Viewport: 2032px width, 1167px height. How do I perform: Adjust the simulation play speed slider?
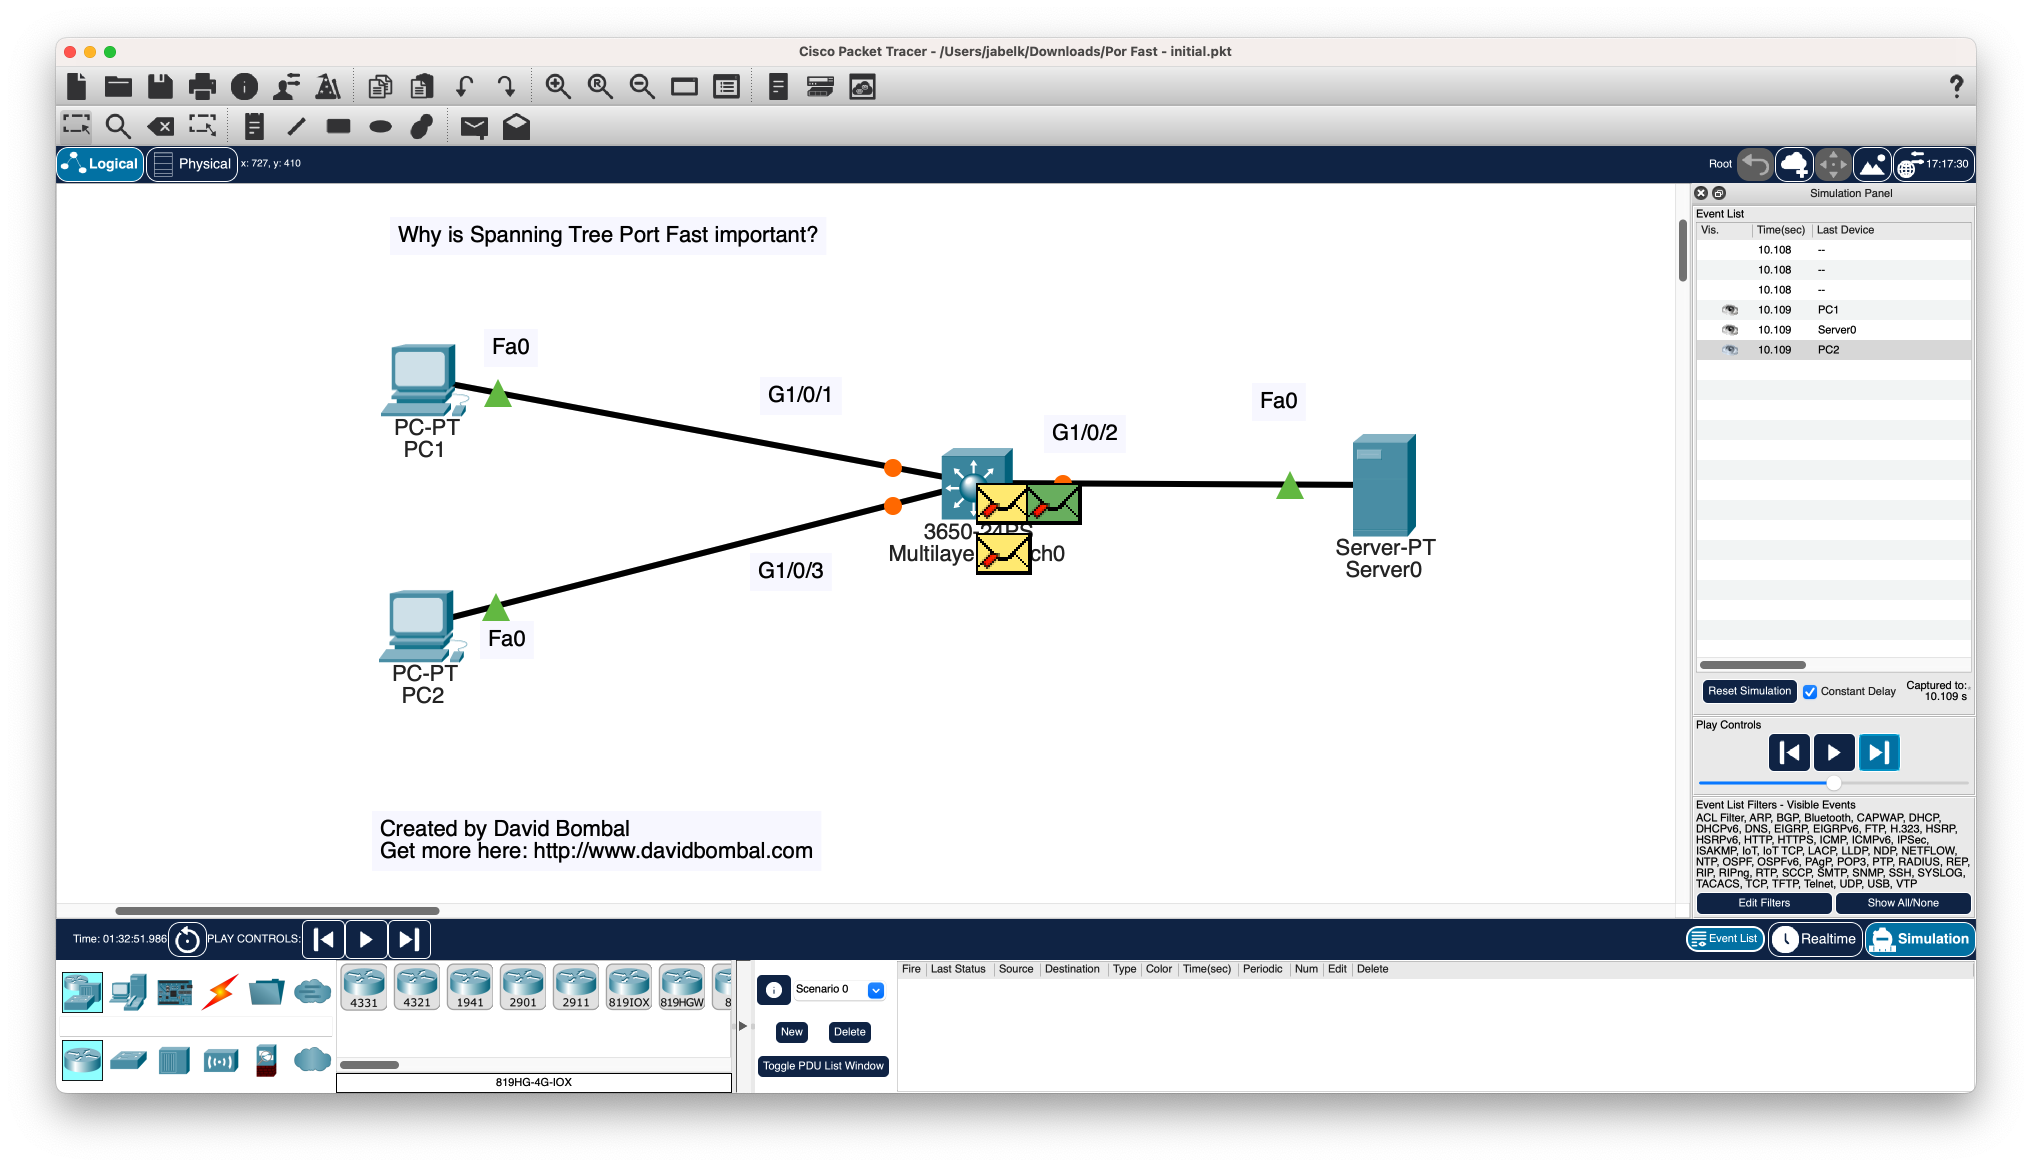(1833, 783)
